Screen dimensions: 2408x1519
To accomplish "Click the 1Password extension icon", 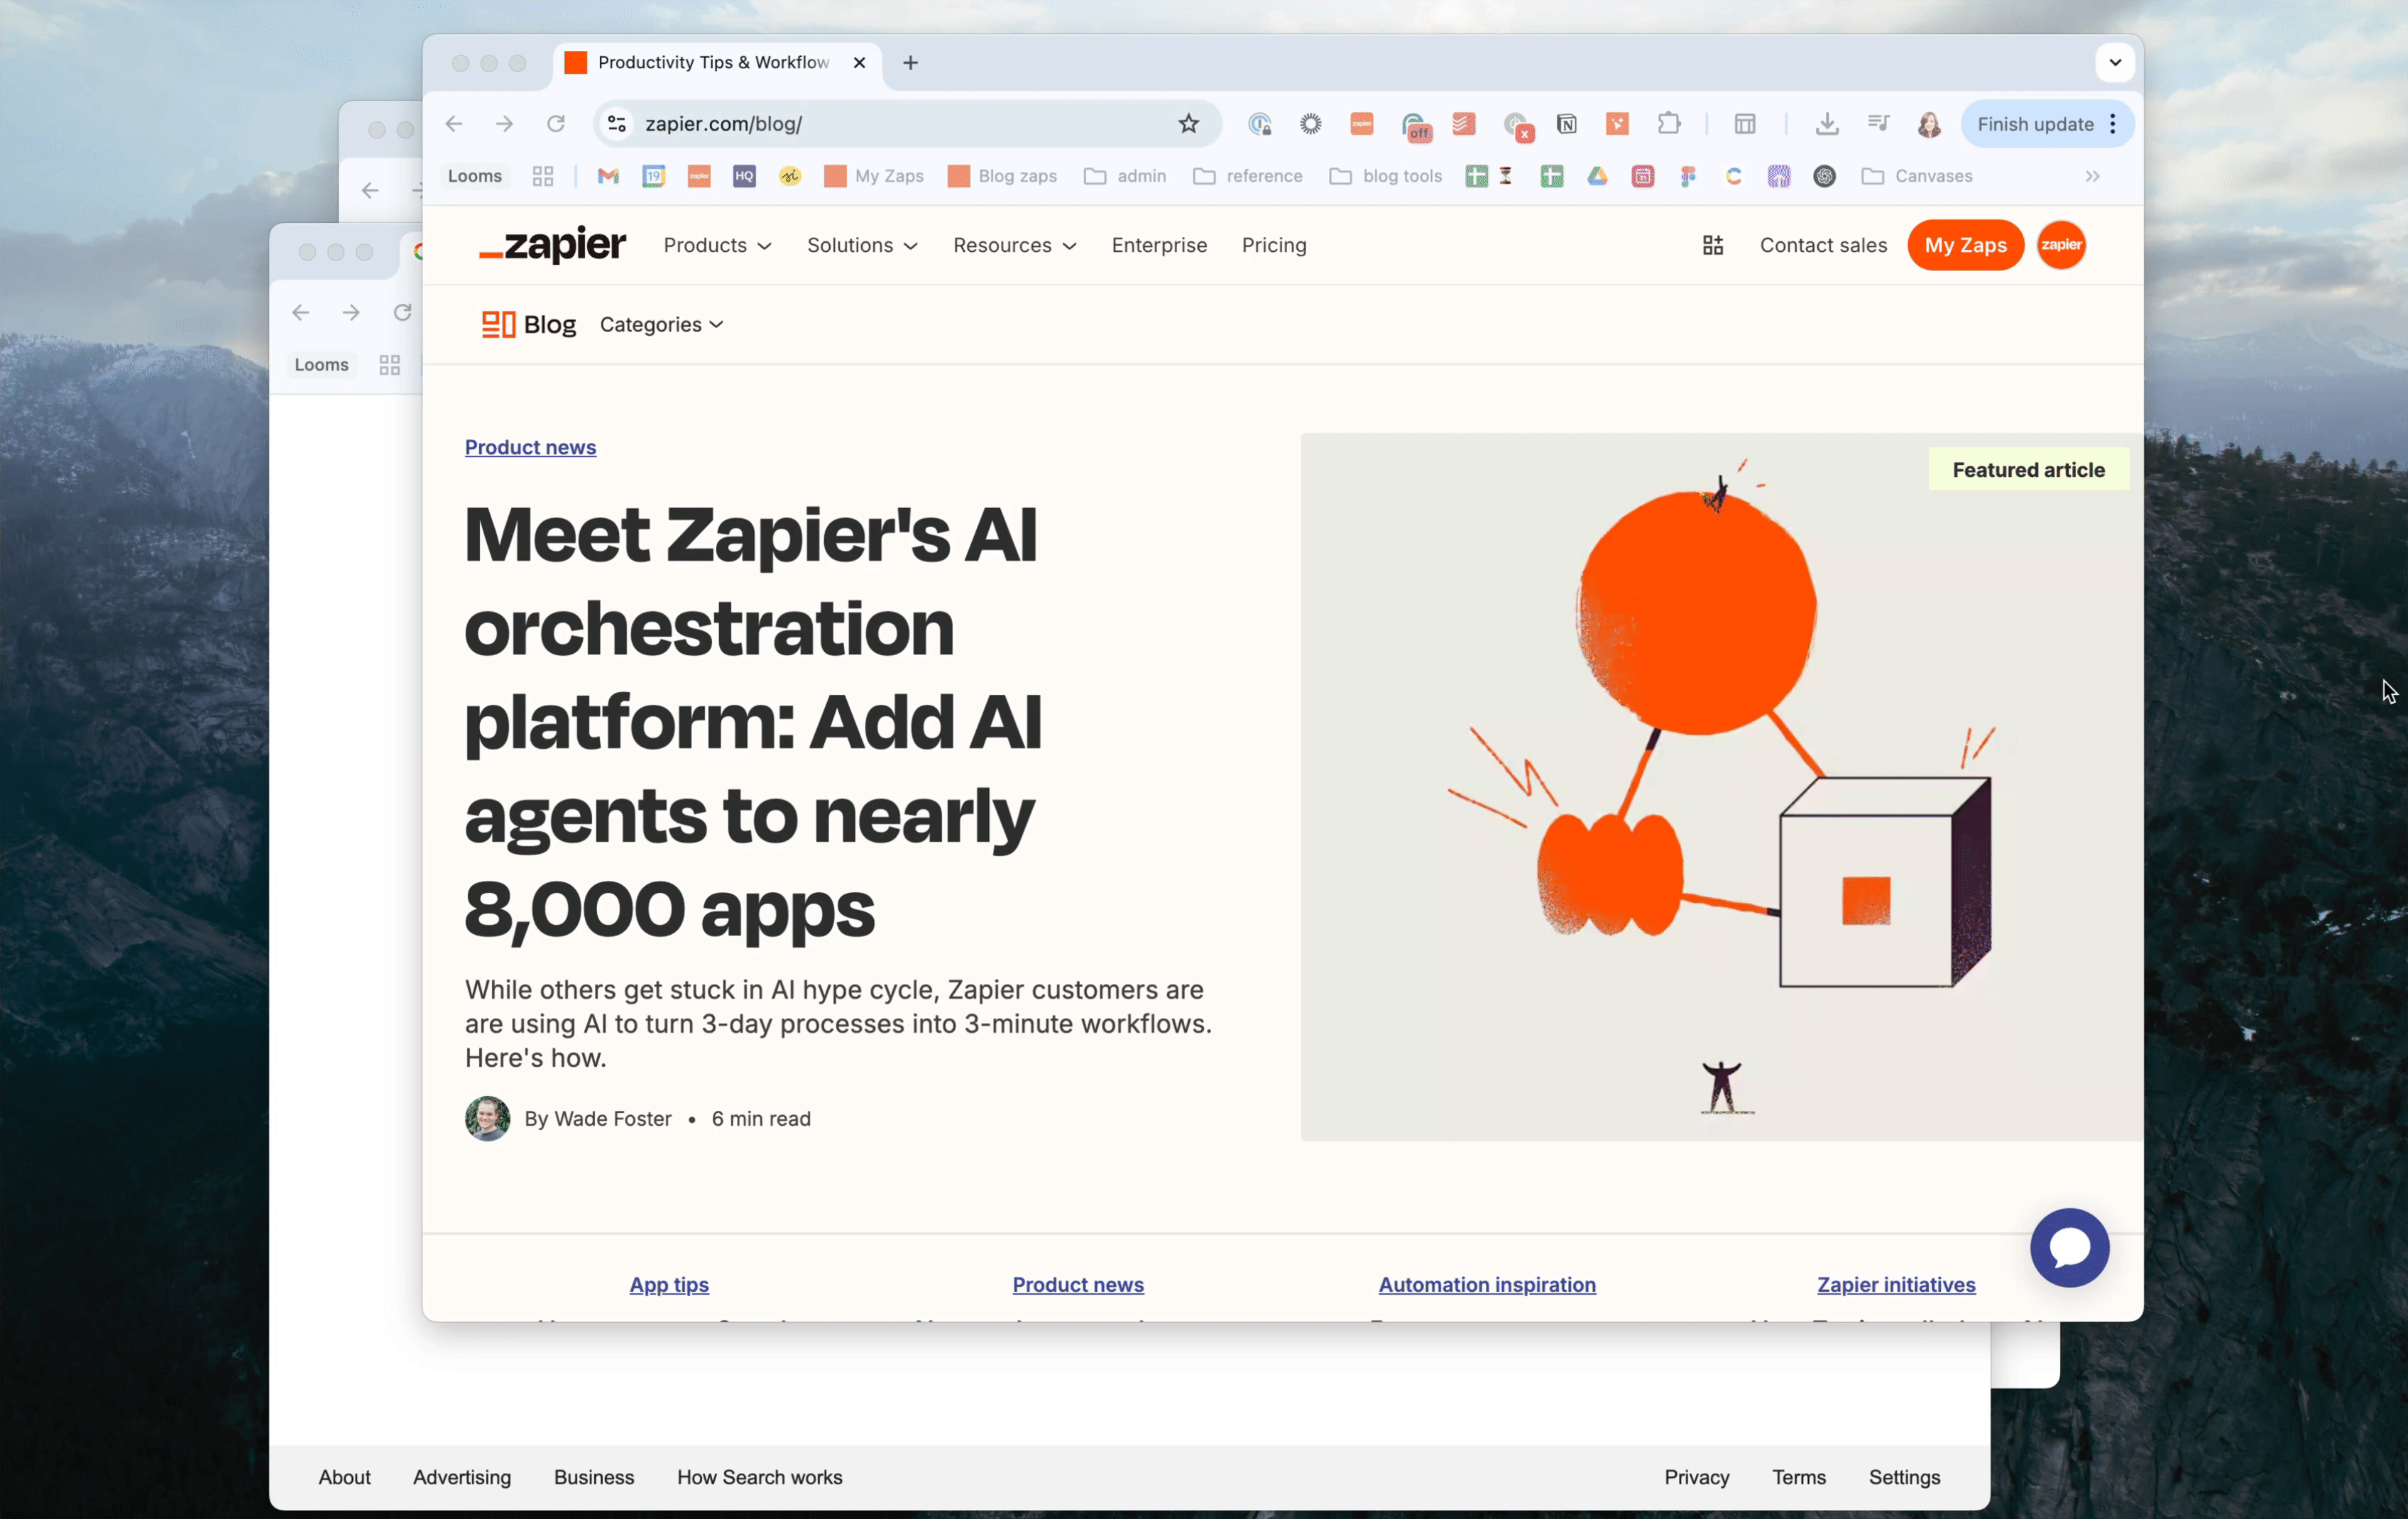I will [1259, 124].
